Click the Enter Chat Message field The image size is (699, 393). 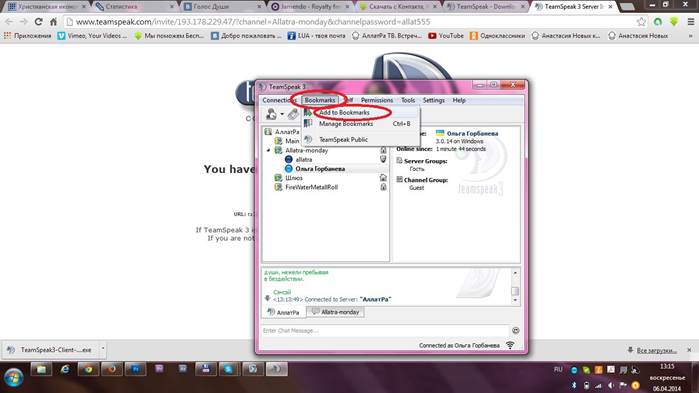(385, 331)
